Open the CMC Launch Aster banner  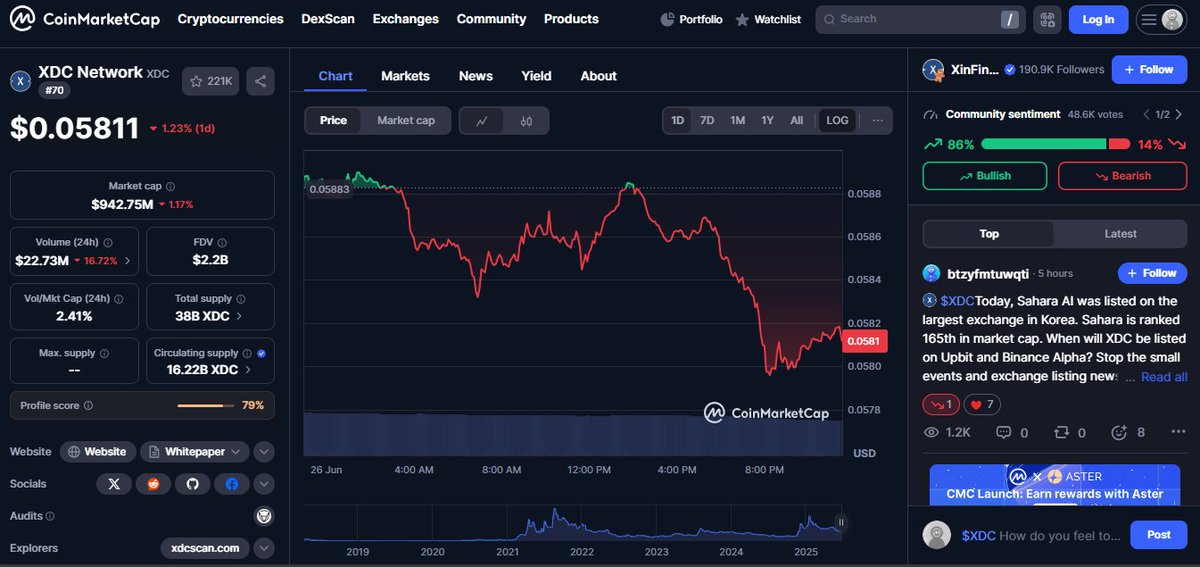(1054, 484)
